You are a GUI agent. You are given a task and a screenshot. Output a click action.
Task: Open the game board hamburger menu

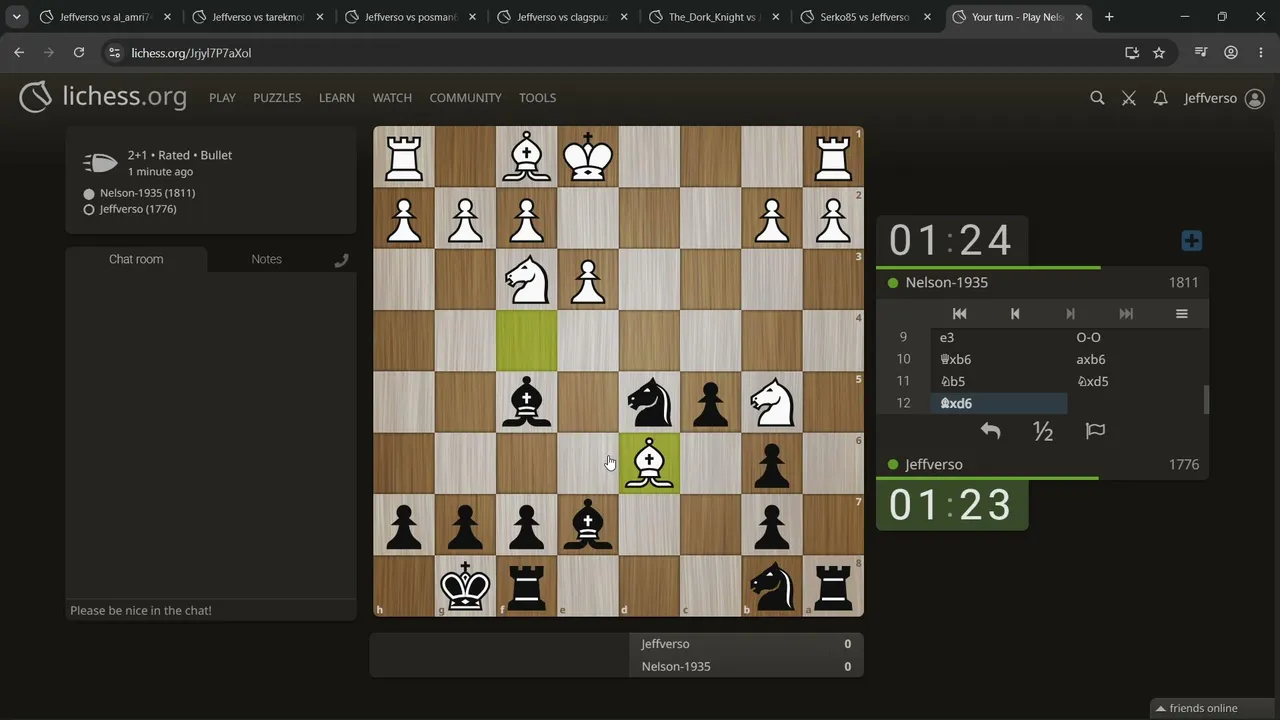1181,314
